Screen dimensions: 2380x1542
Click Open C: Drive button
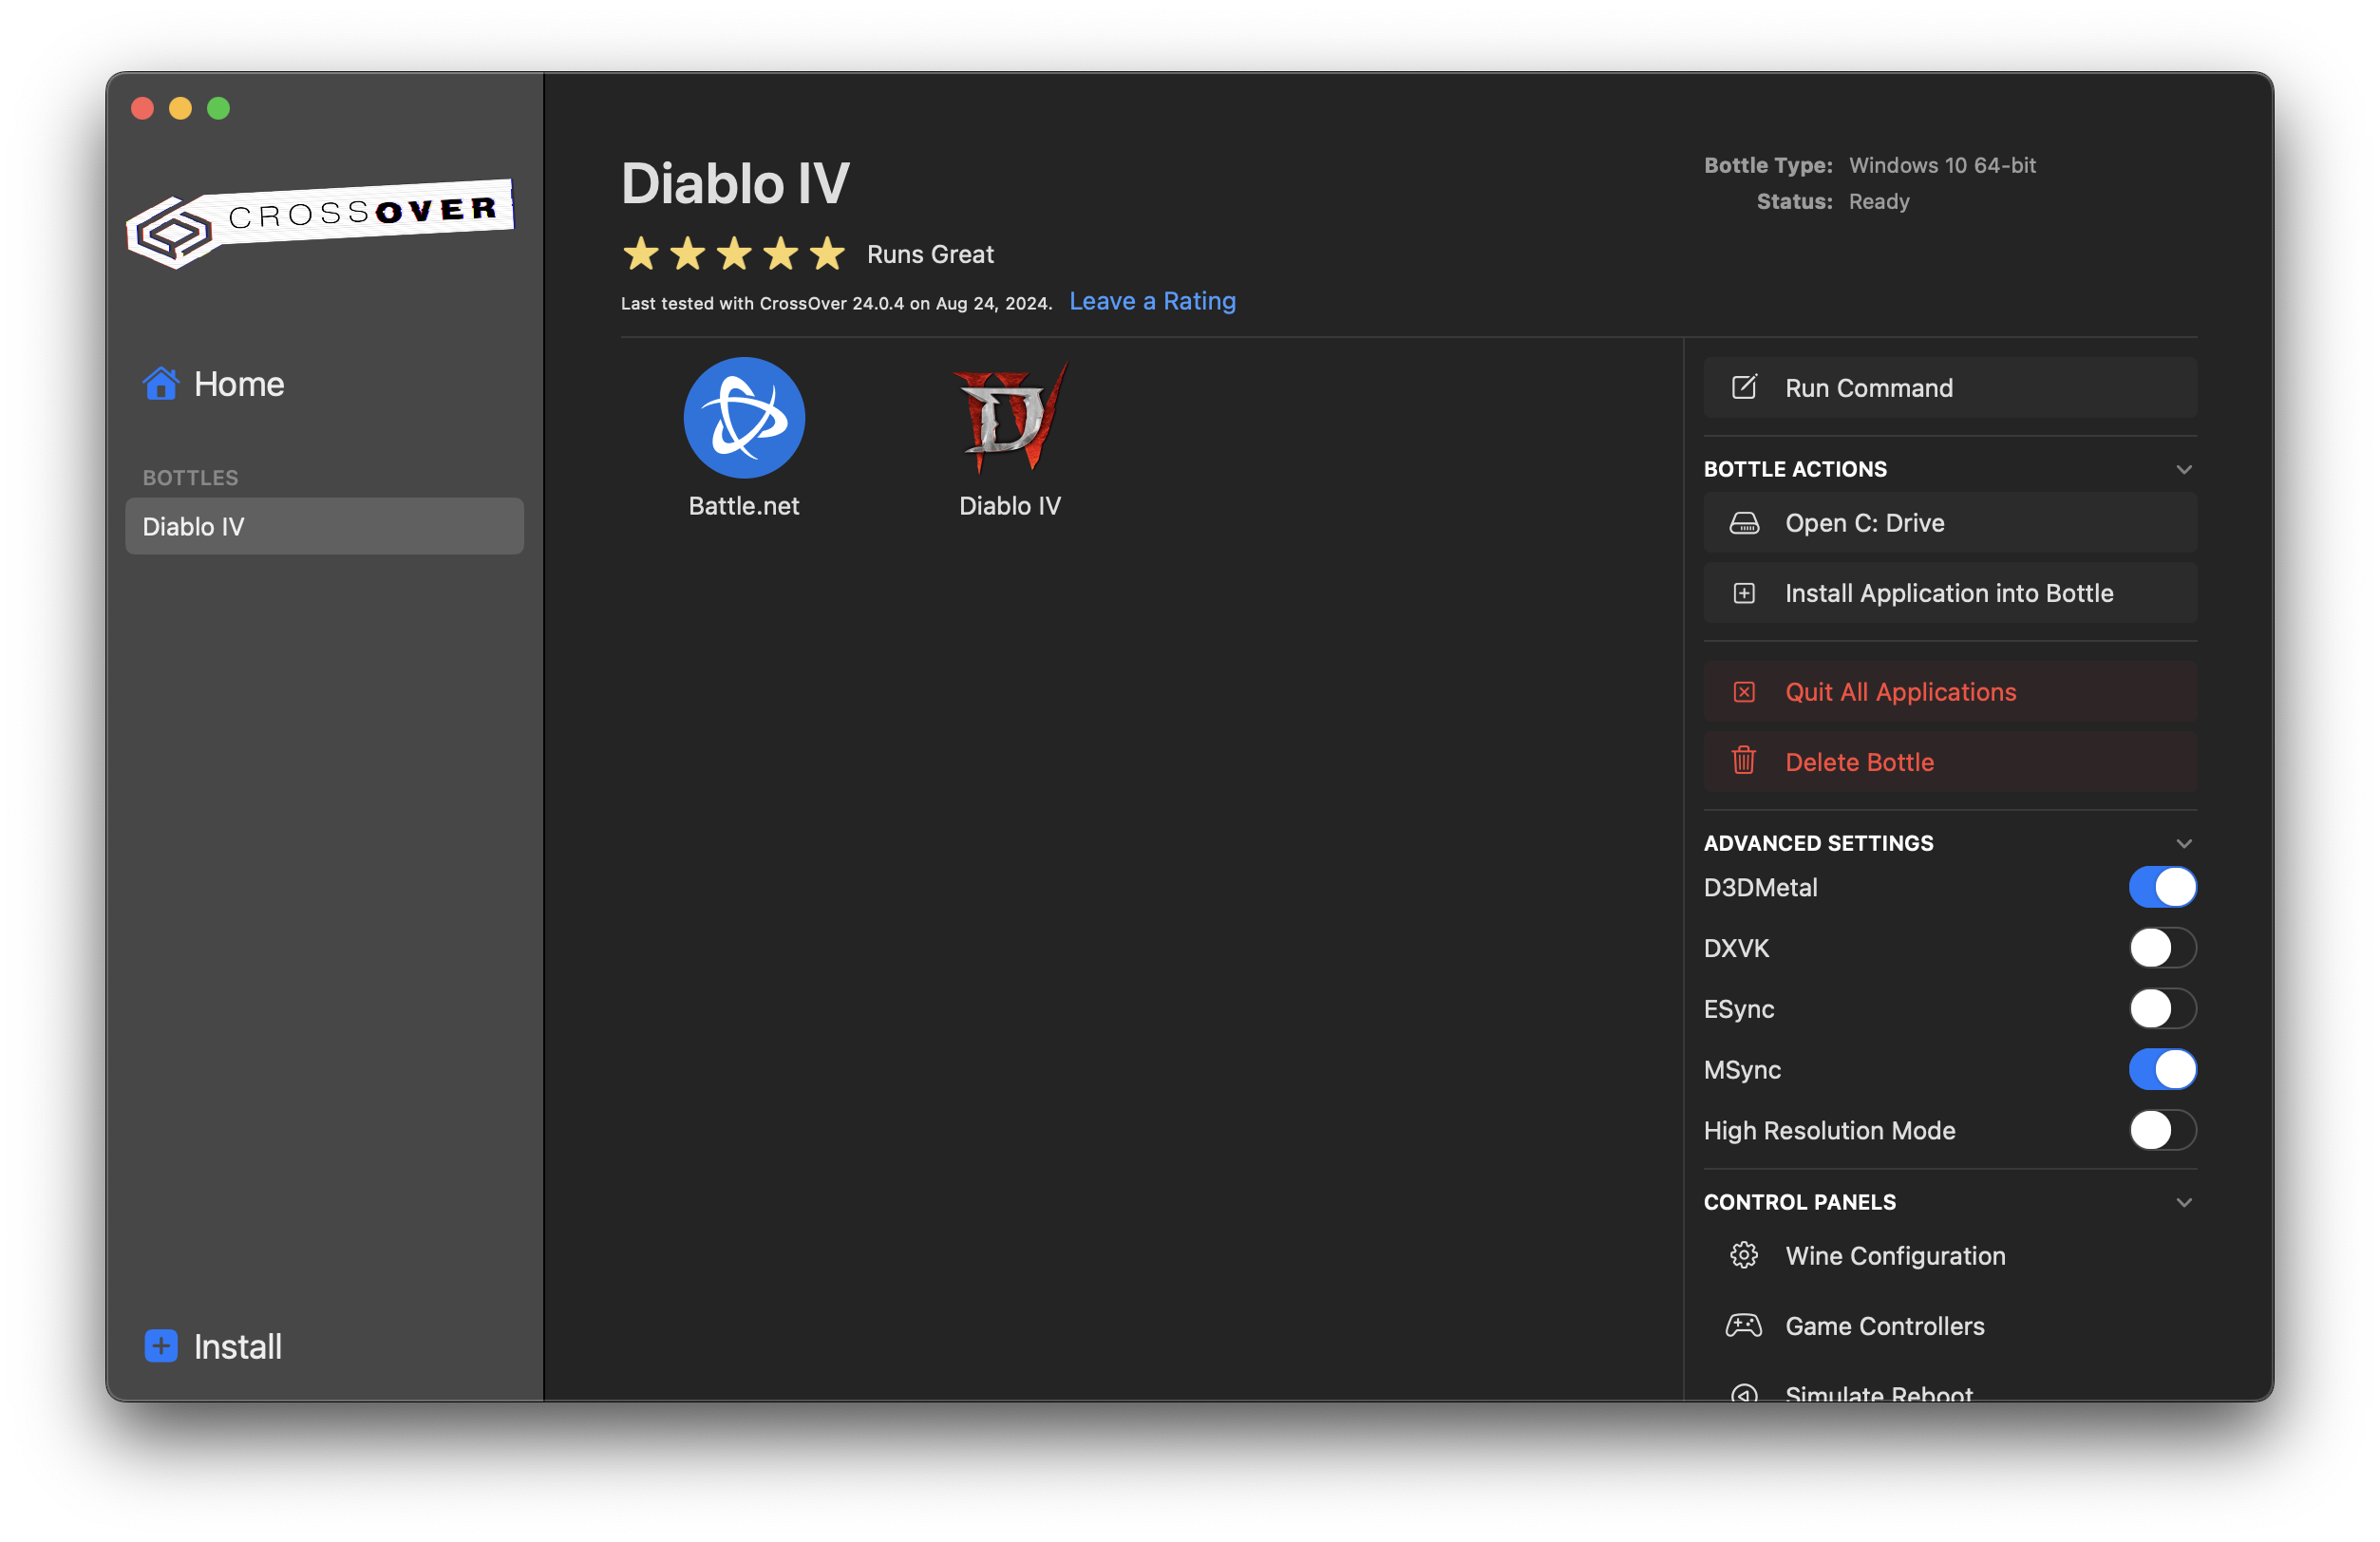(x=1949, y=523)
